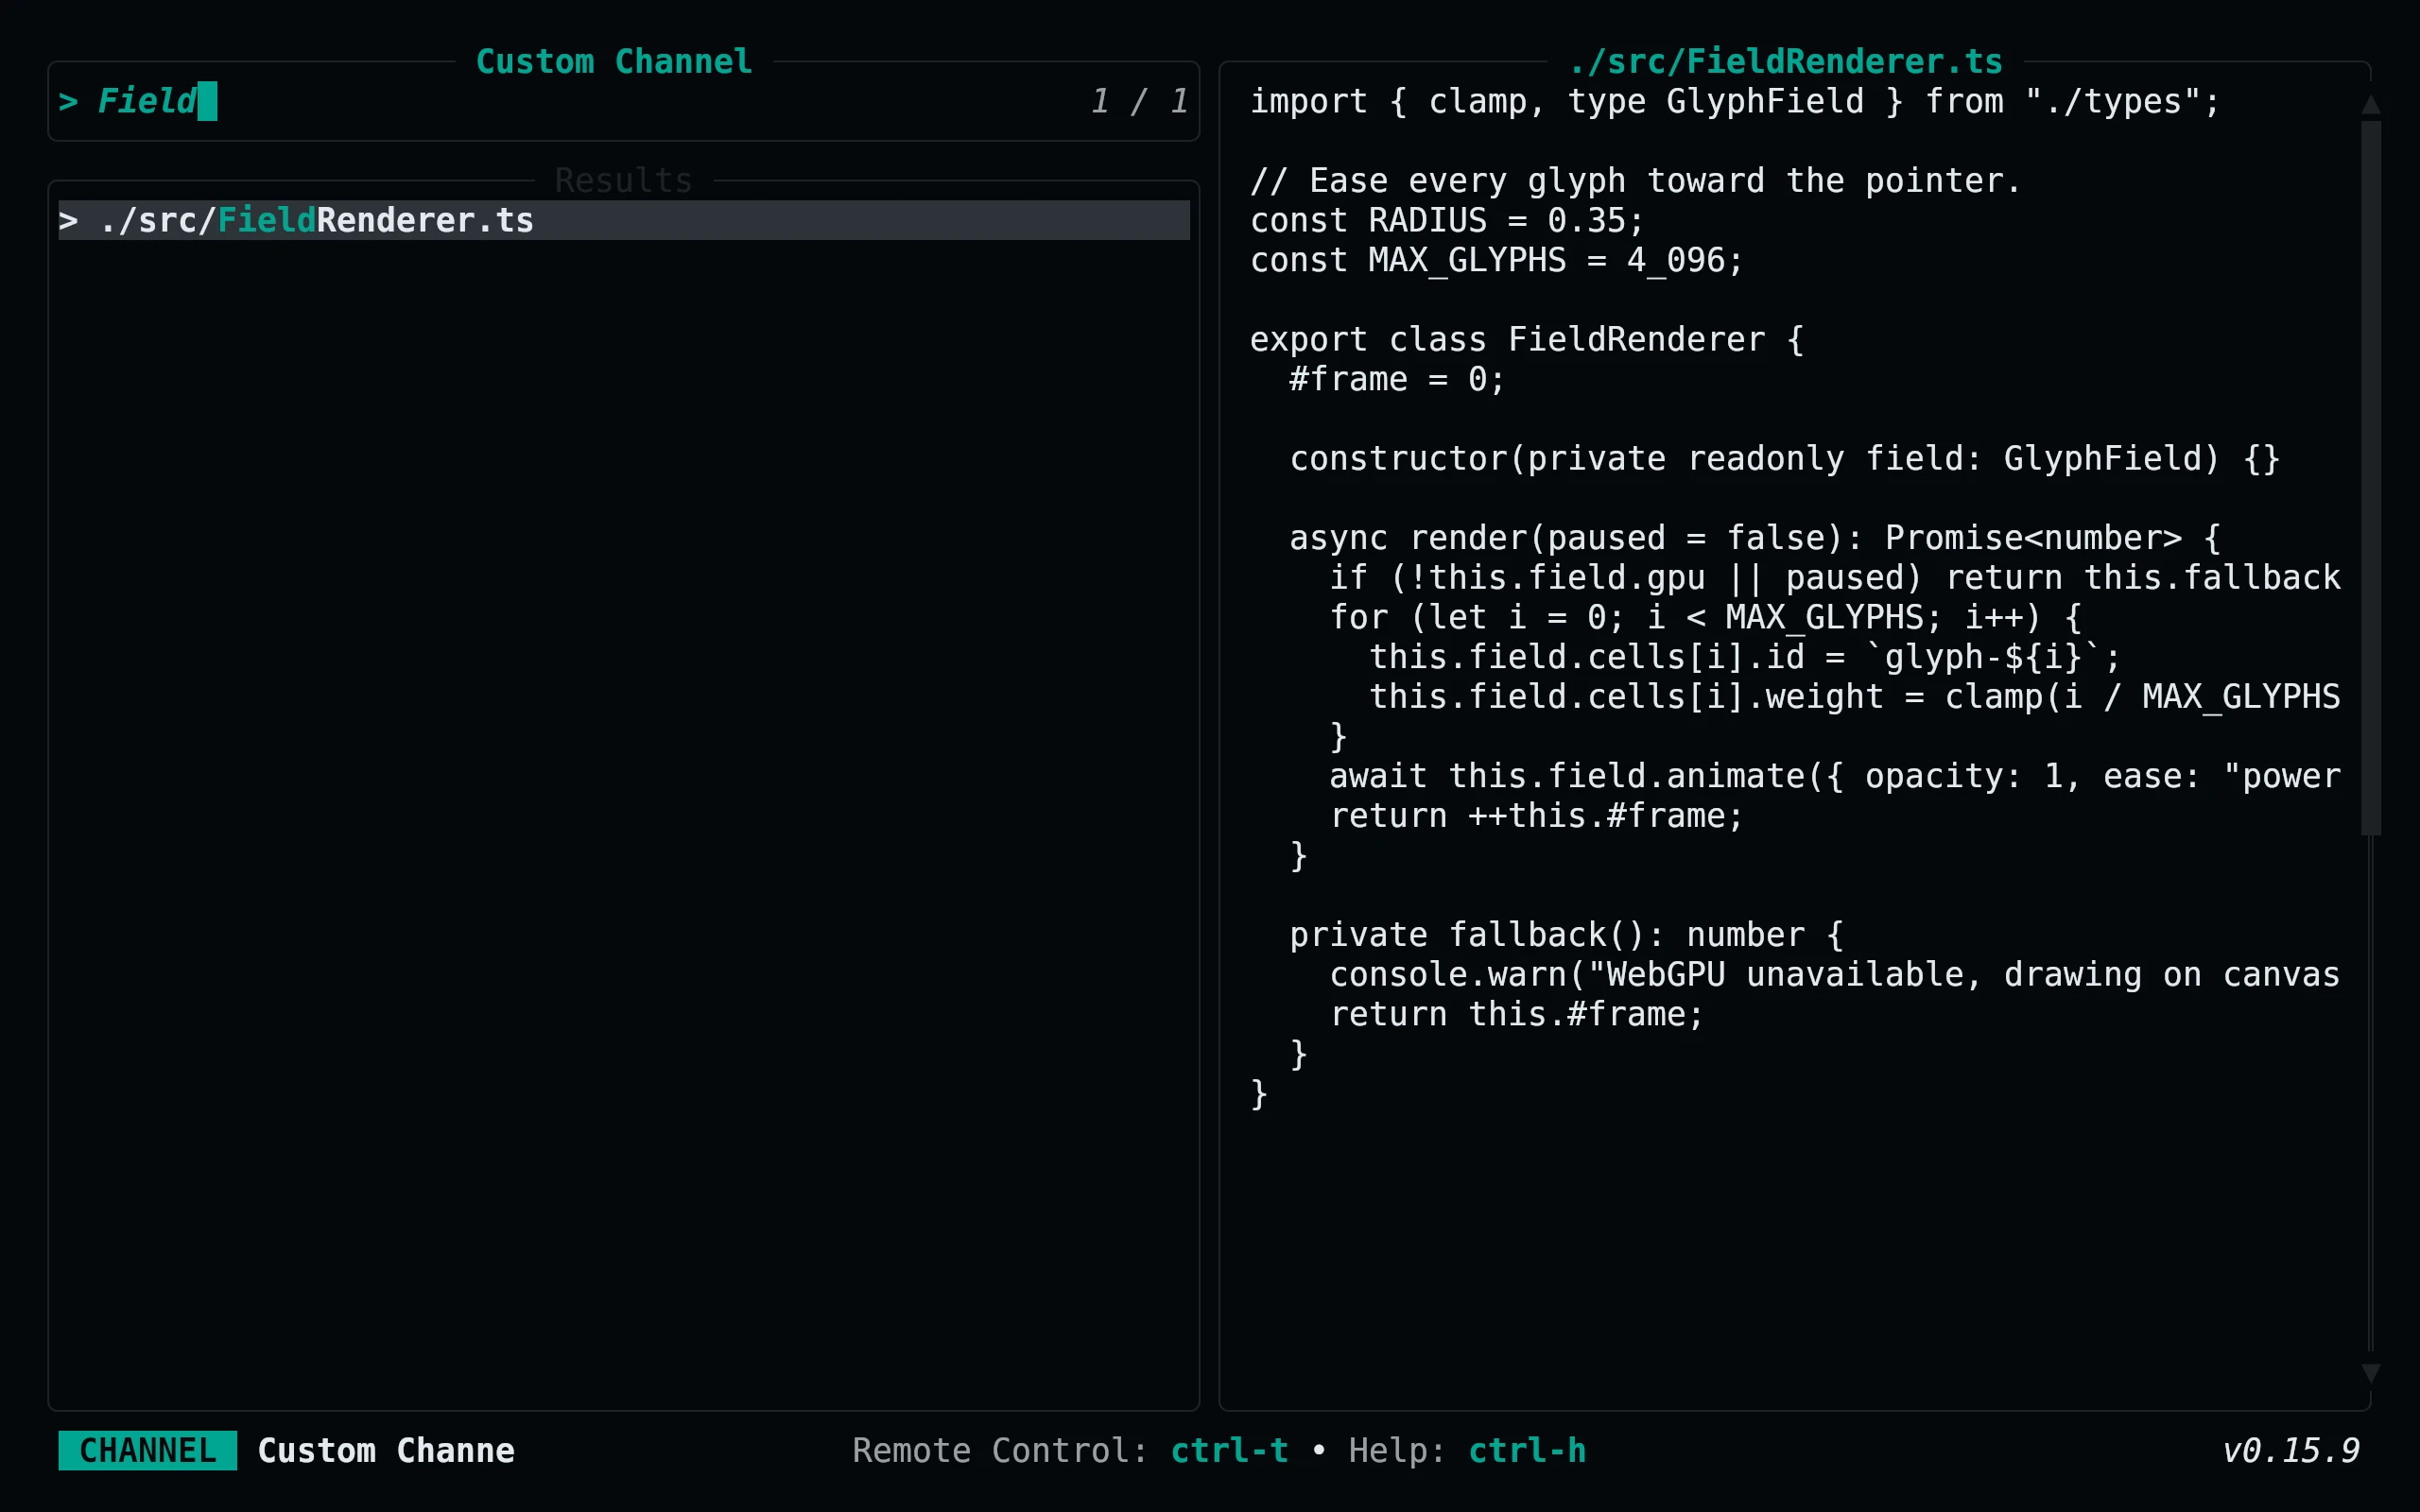Click the const MAX_GLYPHS = 4_096 line
The width and height of the screenshot is (2420, 1512).
tap(1497, 260)
